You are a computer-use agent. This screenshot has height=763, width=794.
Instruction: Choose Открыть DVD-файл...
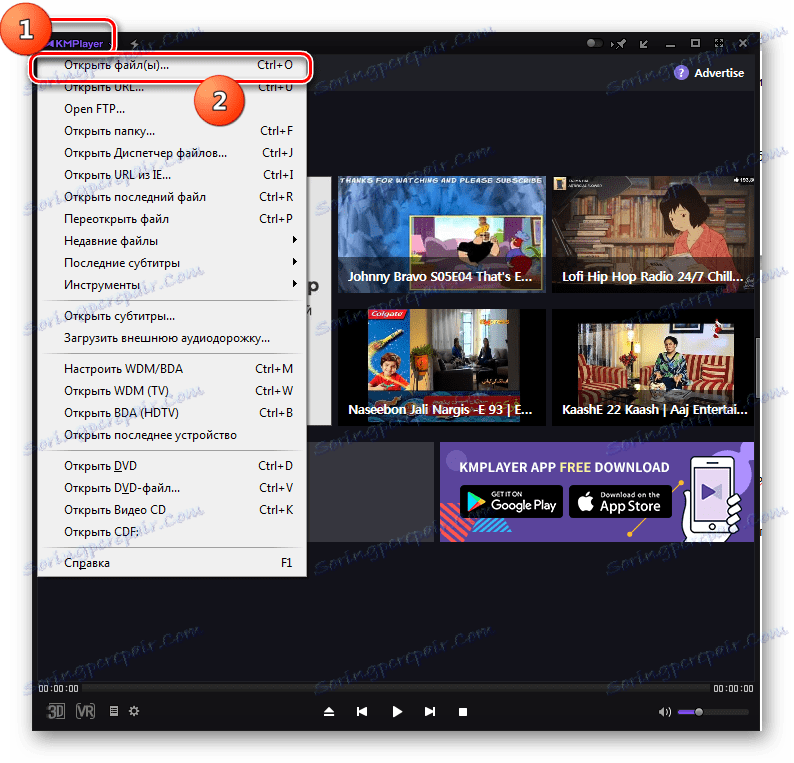(172, 488)
